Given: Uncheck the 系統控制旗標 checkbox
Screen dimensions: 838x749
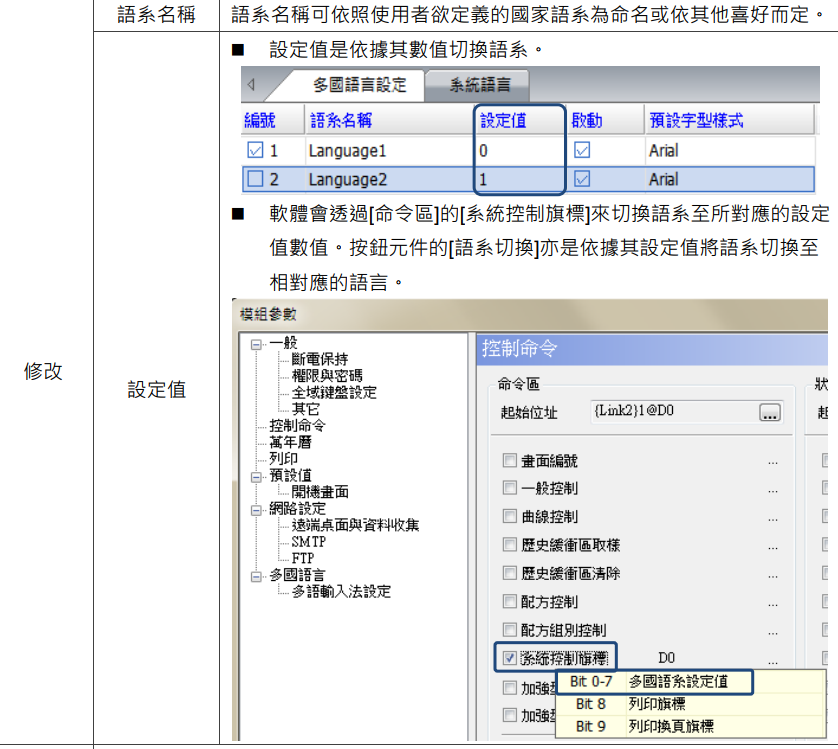Looking at the screenshot, I should tap(509, 658).
